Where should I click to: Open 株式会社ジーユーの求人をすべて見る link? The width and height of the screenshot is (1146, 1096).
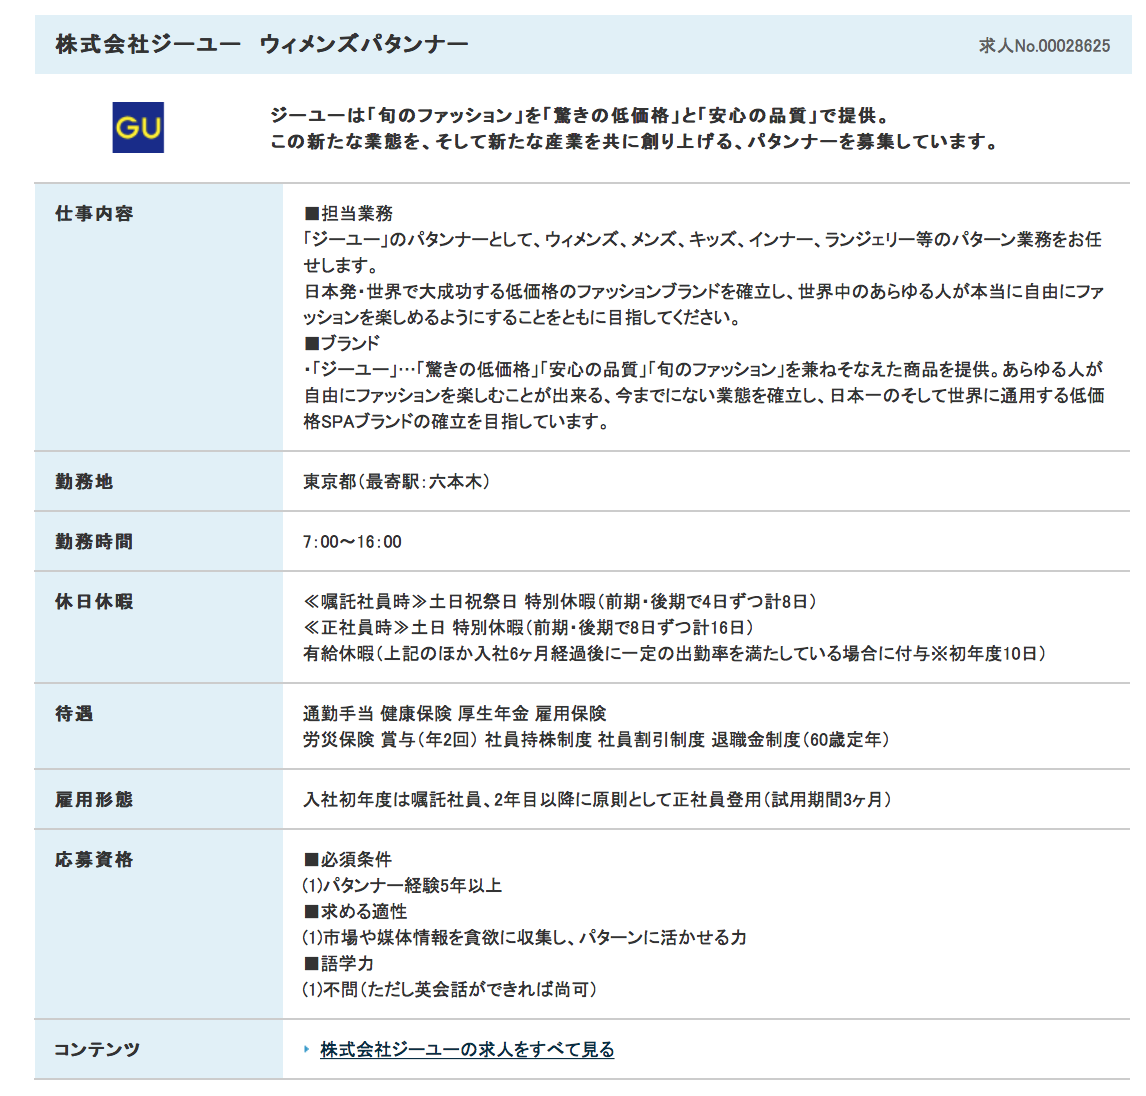(467, 1049)
